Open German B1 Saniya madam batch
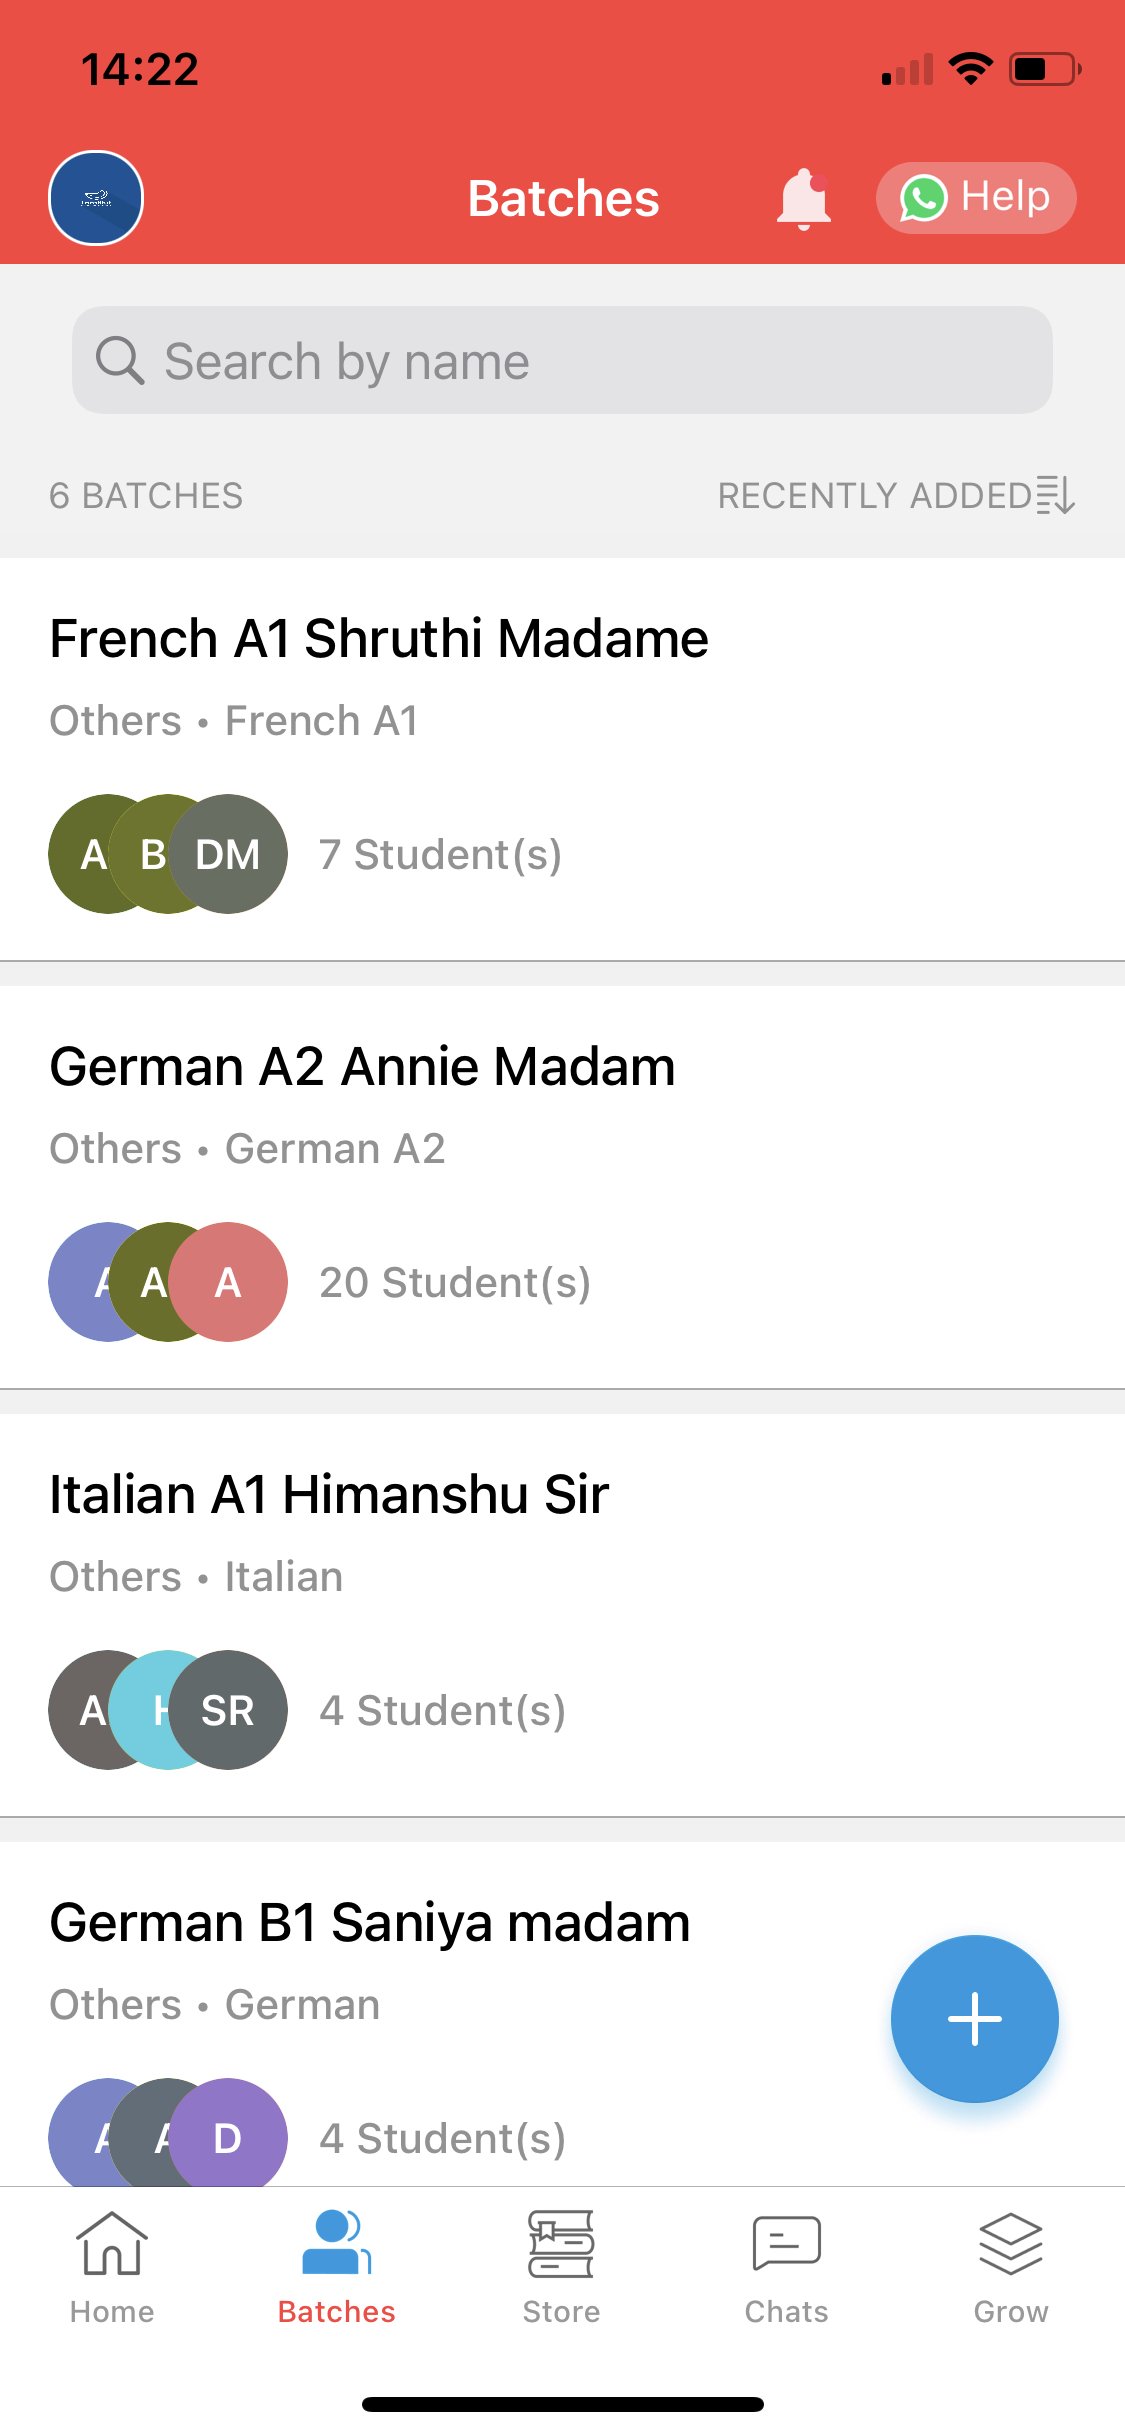 pyautogui.click(x=370, y=1923)
